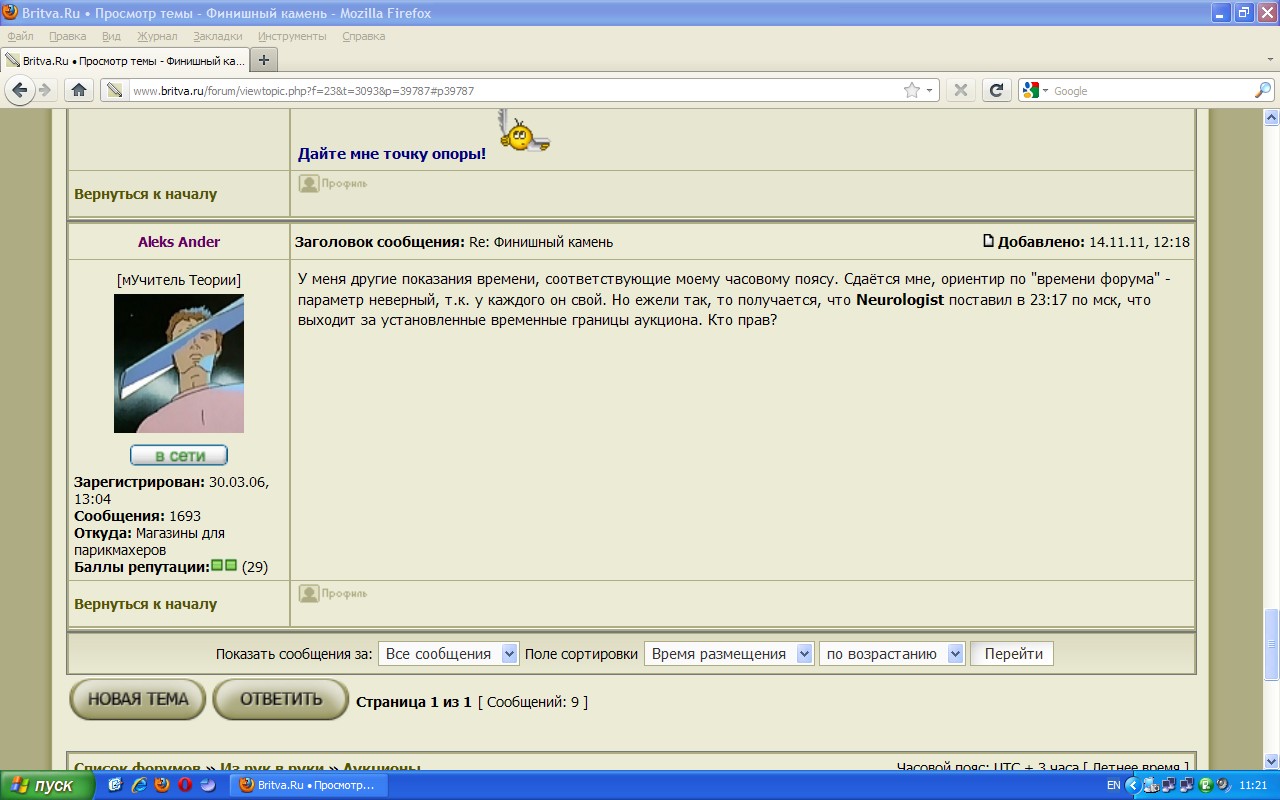Expand the Время размещения sort field dropdown
Viewport: 1280px width, 800px height.
point(729,654)
